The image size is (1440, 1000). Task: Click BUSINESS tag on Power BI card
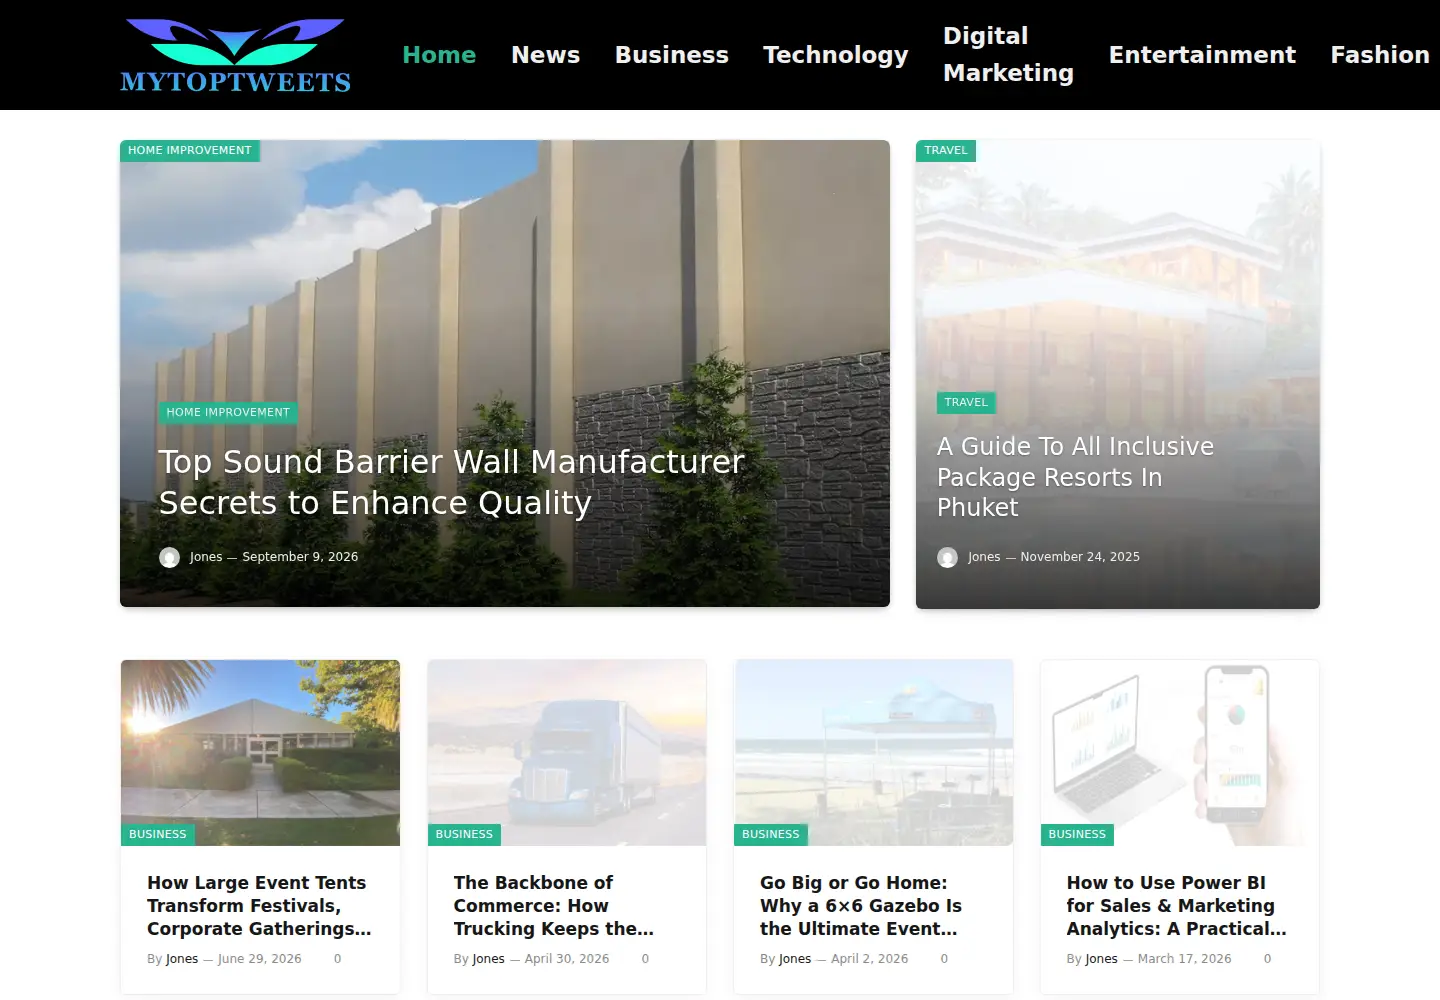pyautogui.click(x=1077, y=834)
